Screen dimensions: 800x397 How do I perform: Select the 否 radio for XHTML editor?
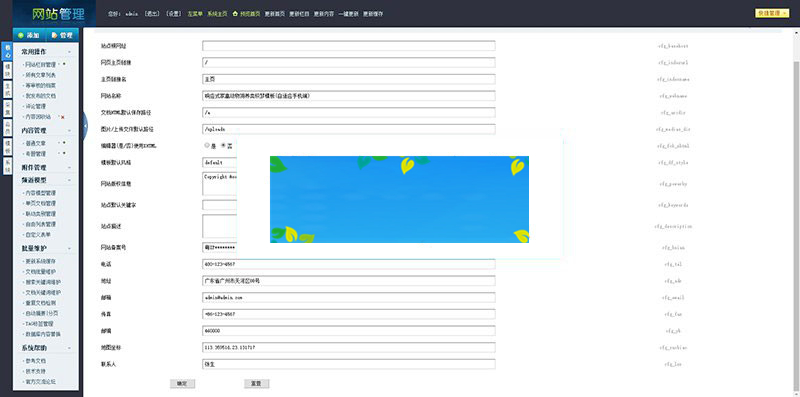[223, 145]
